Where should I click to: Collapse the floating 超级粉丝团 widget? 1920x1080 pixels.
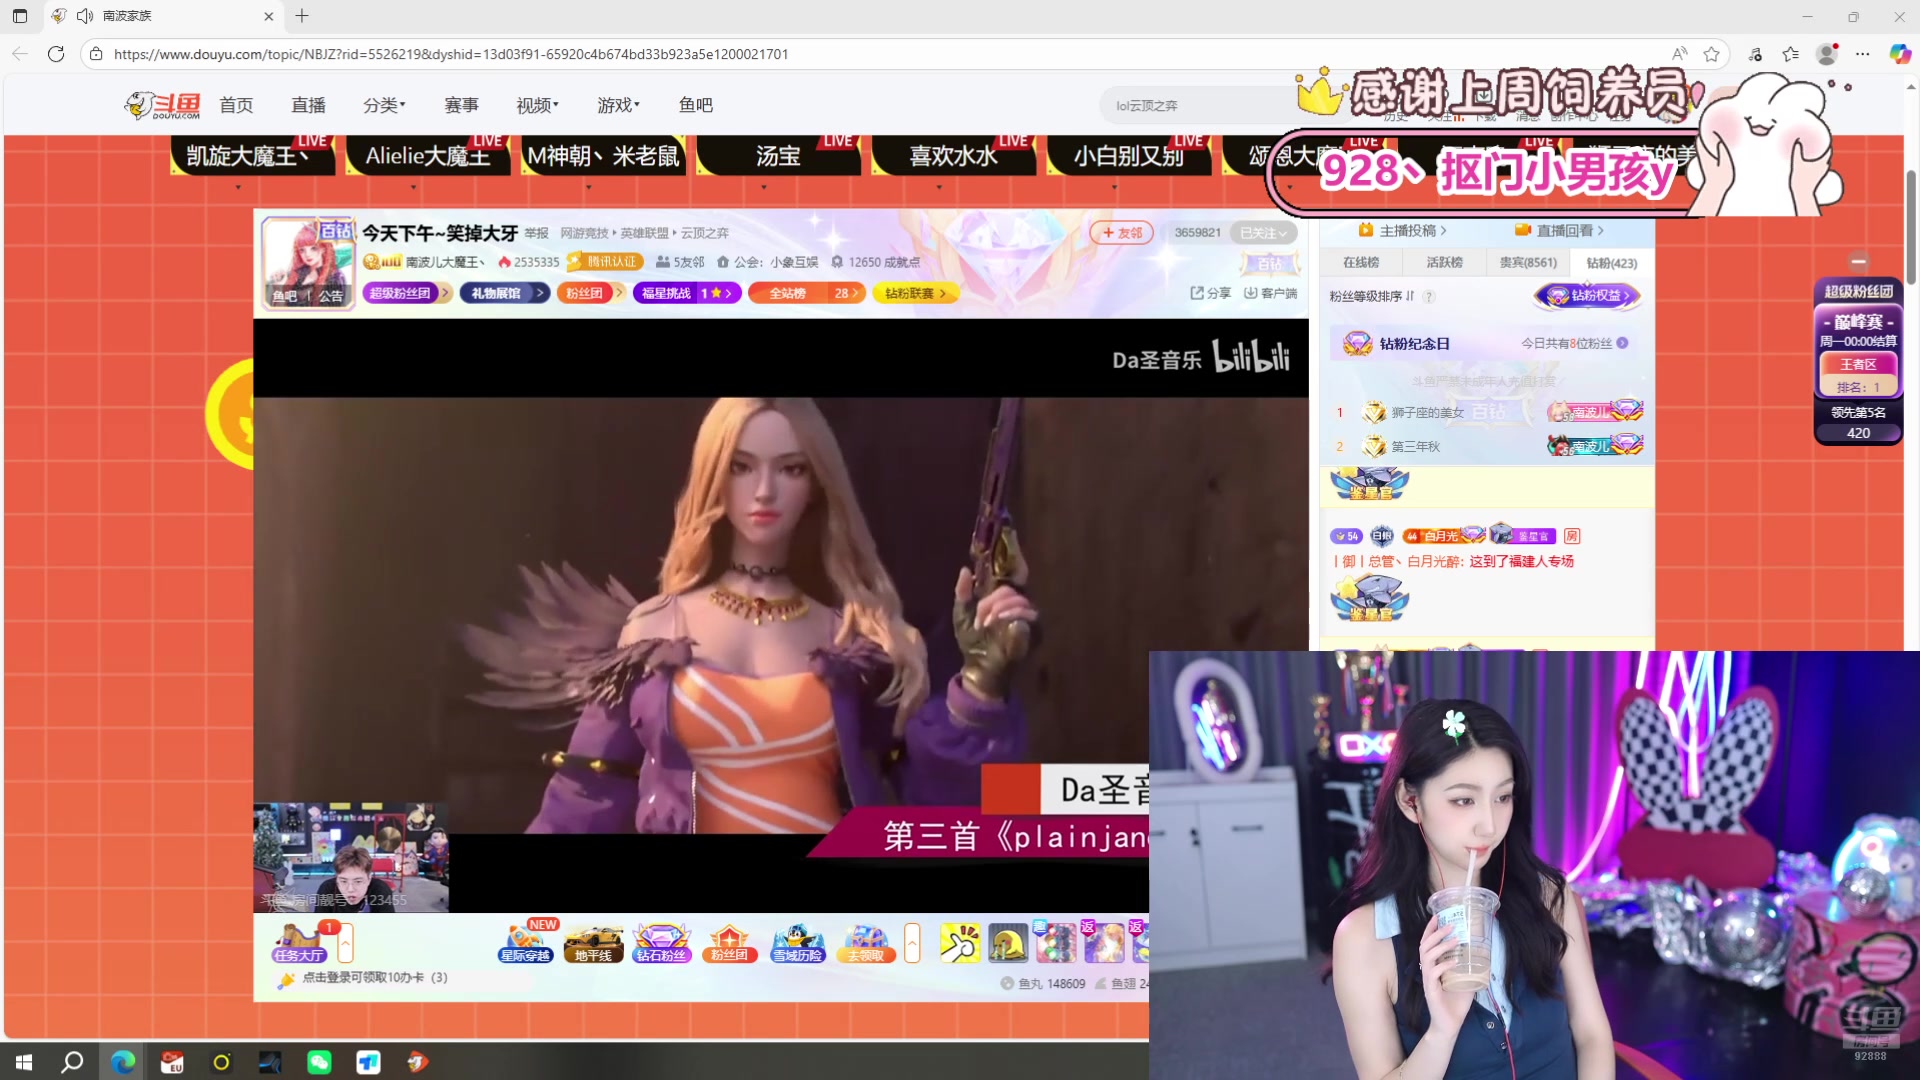coord(1858,262)
